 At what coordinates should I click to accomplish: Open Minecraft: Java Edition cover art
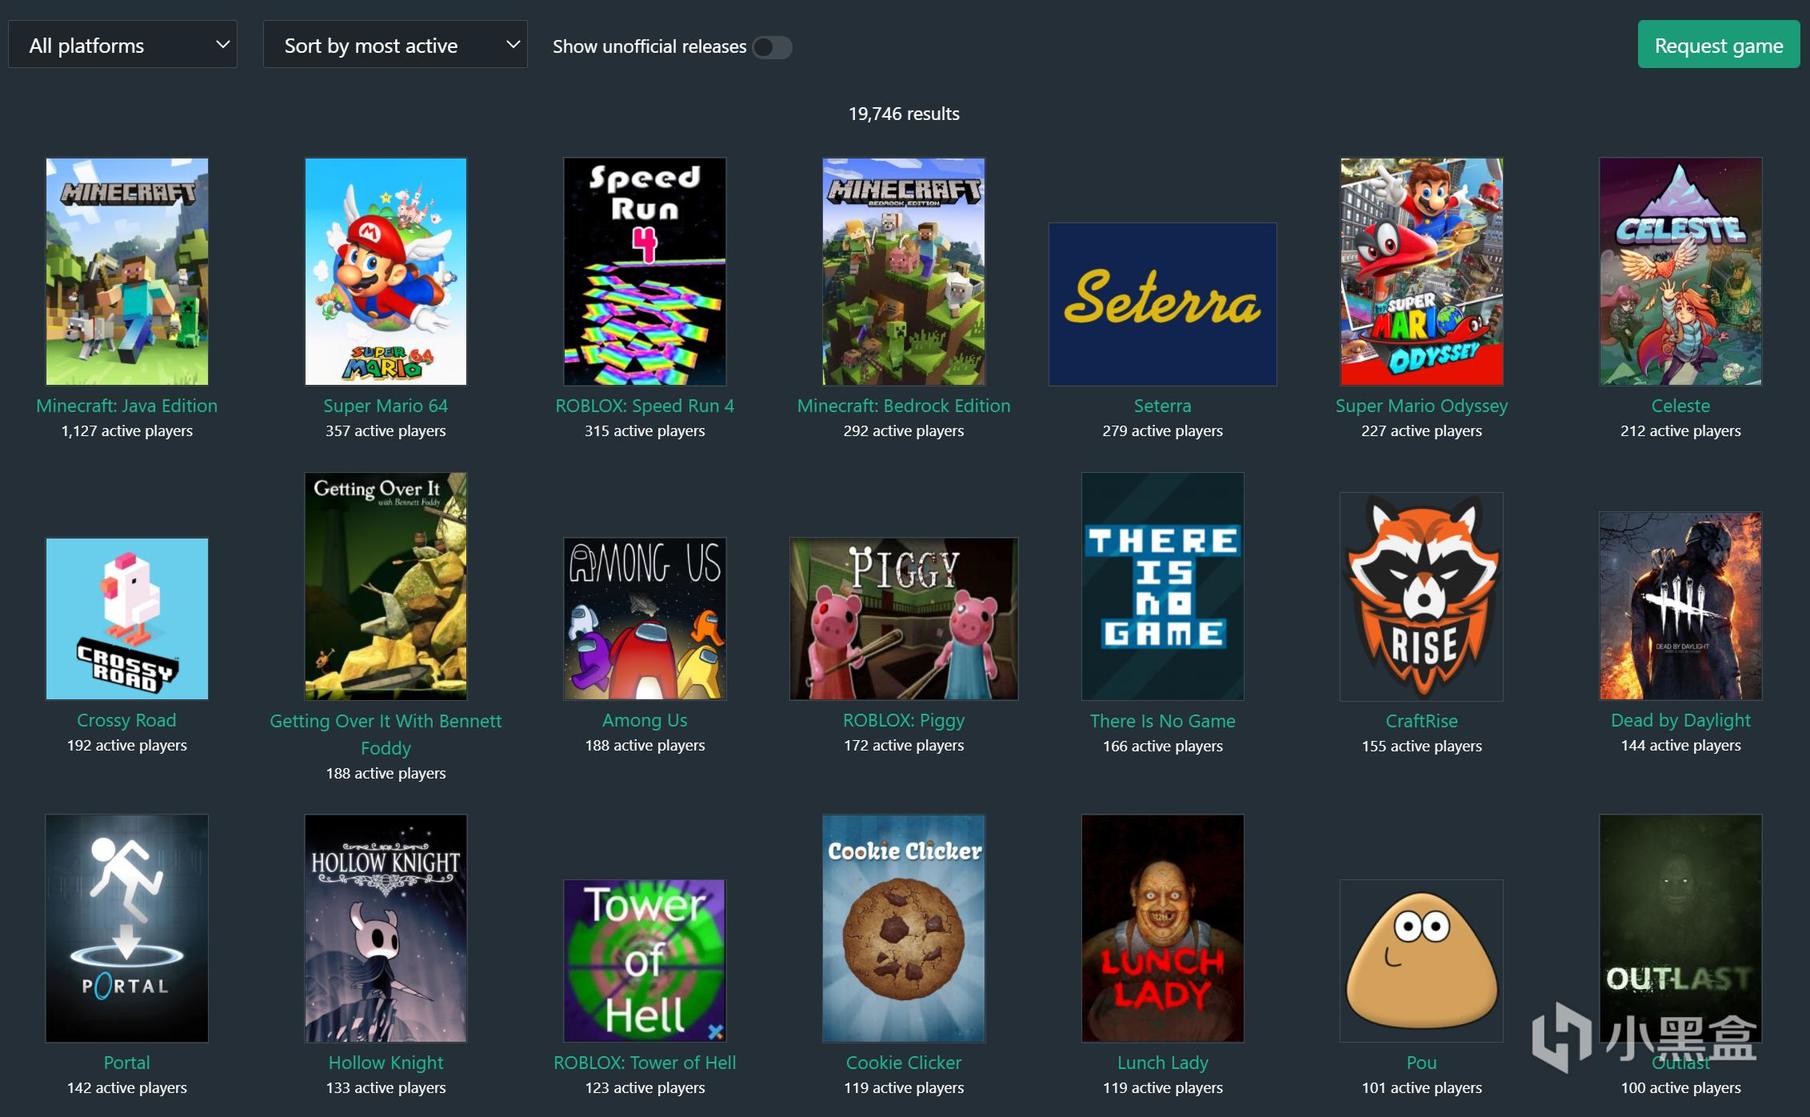[127, 271]
